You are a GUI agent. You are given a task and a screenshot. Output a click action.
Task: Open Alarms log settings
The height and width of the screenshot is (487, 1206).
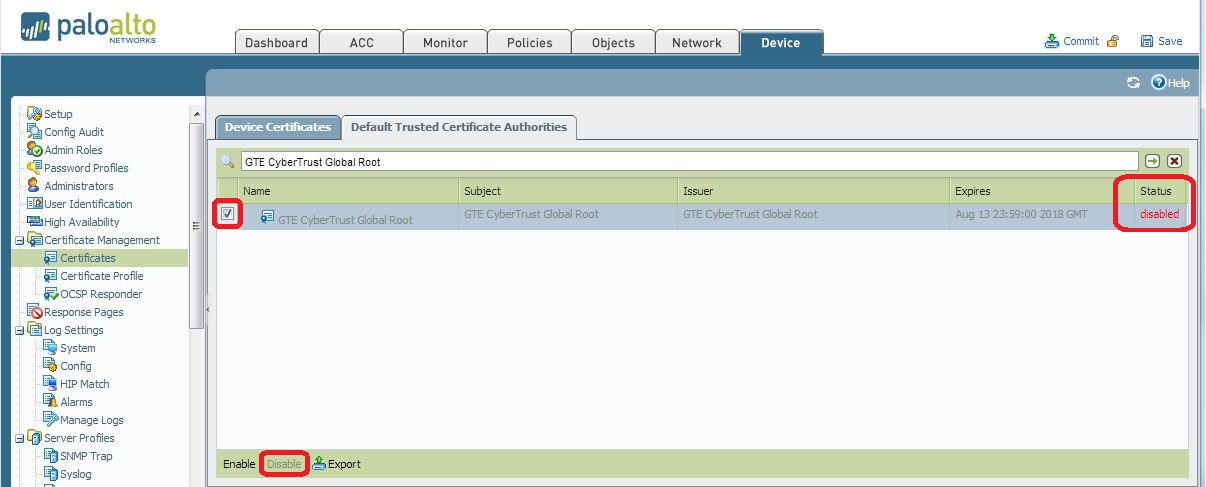[x=76, y=402]
